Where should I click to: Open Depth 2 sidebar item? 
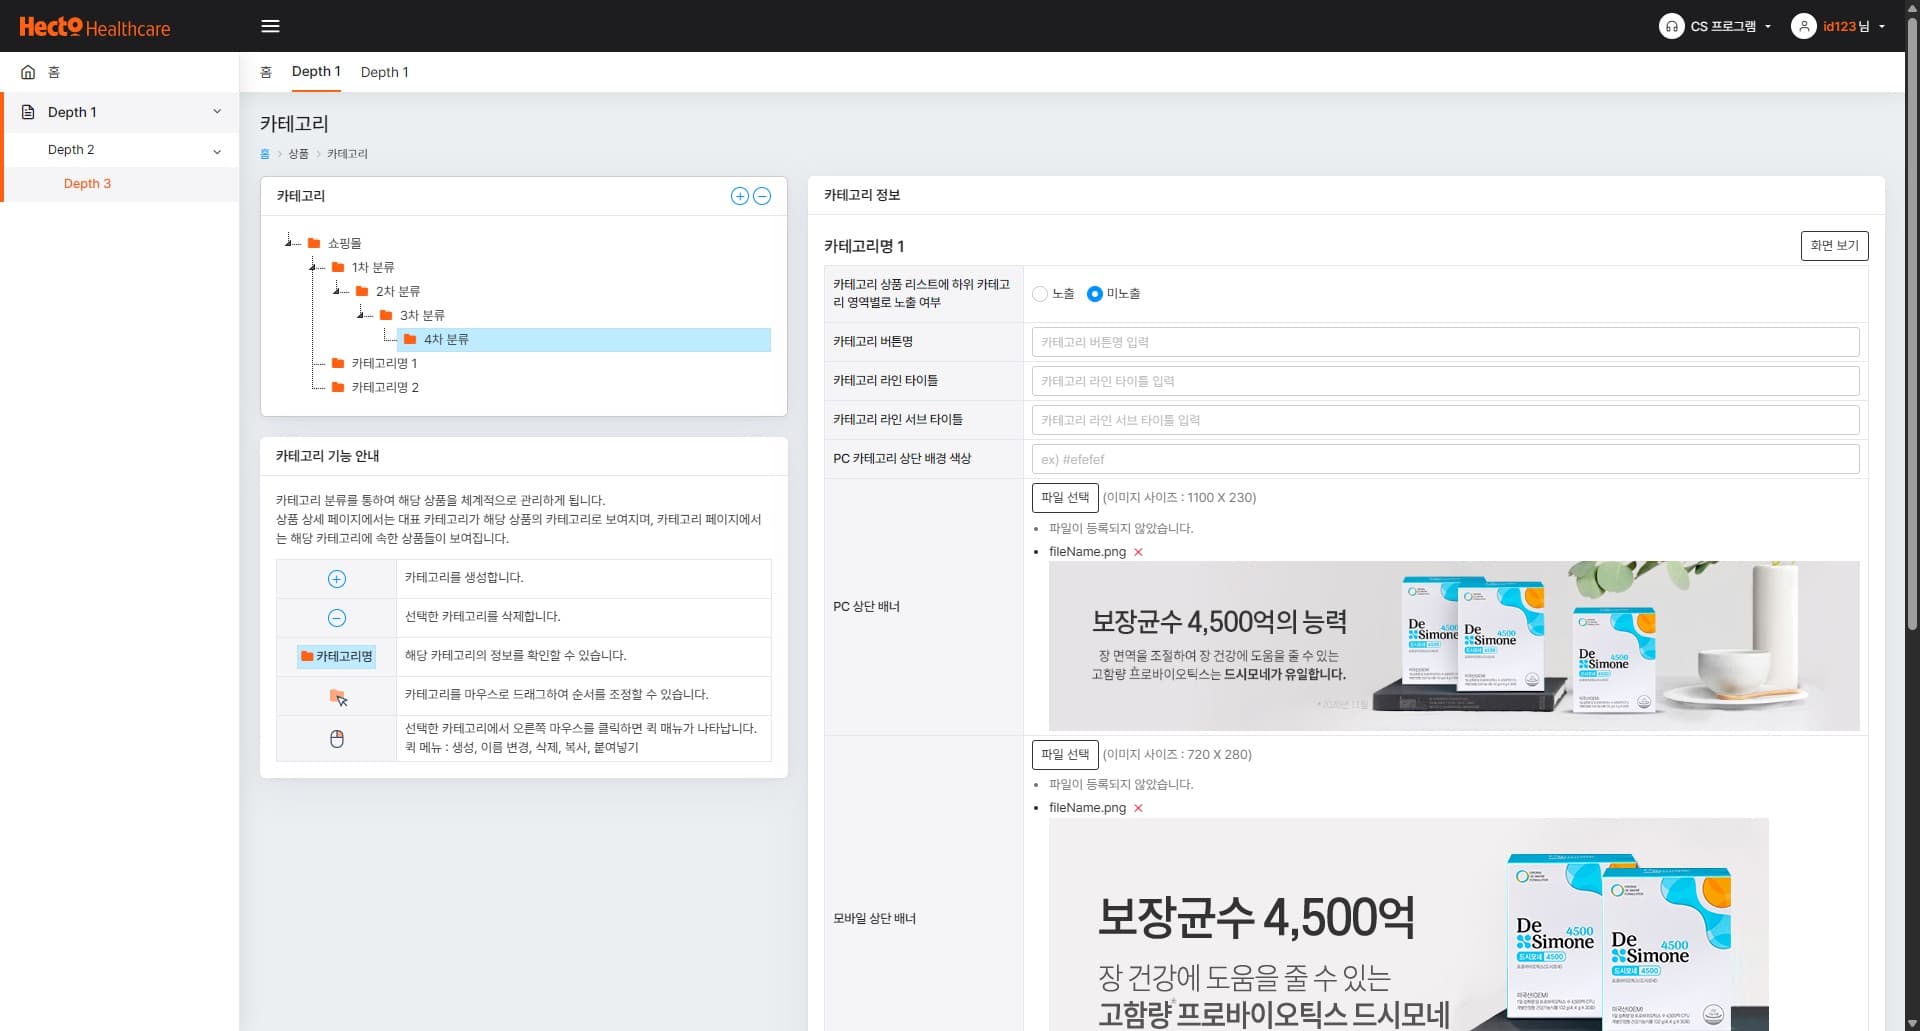coord(120,150)
